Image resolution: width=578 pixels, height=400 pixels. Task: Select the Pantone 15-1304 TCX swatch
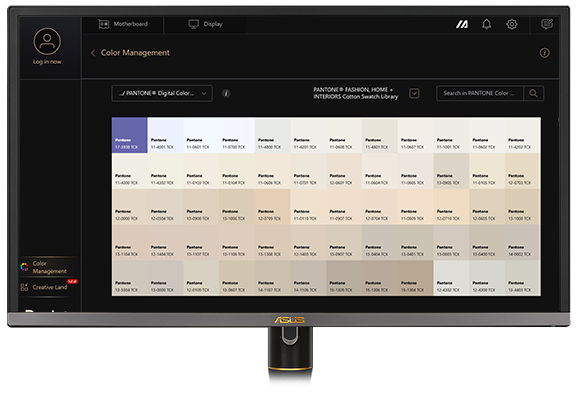click(x=415, y=278)
